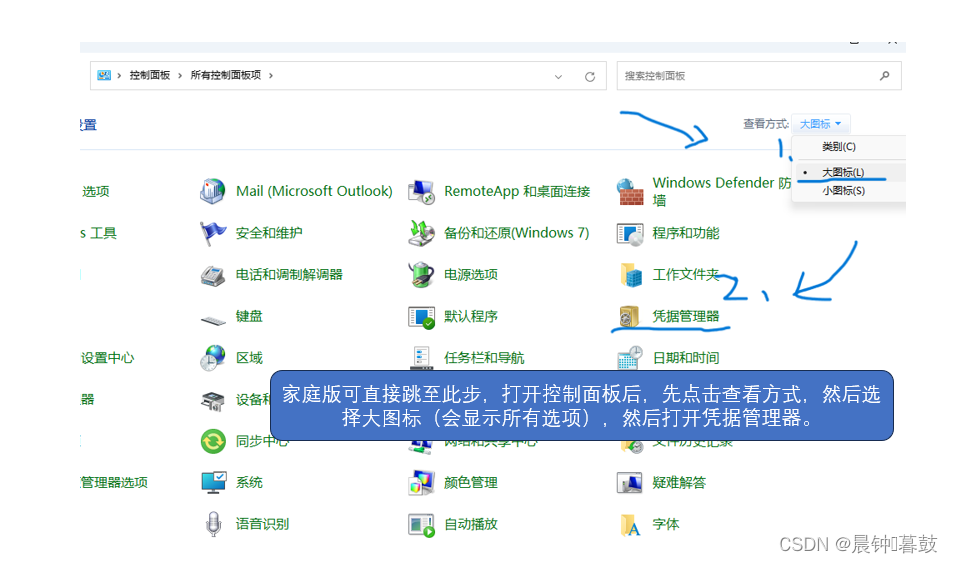
Task: Click the magnifier search icon
Action: click(x=884, y=75)
